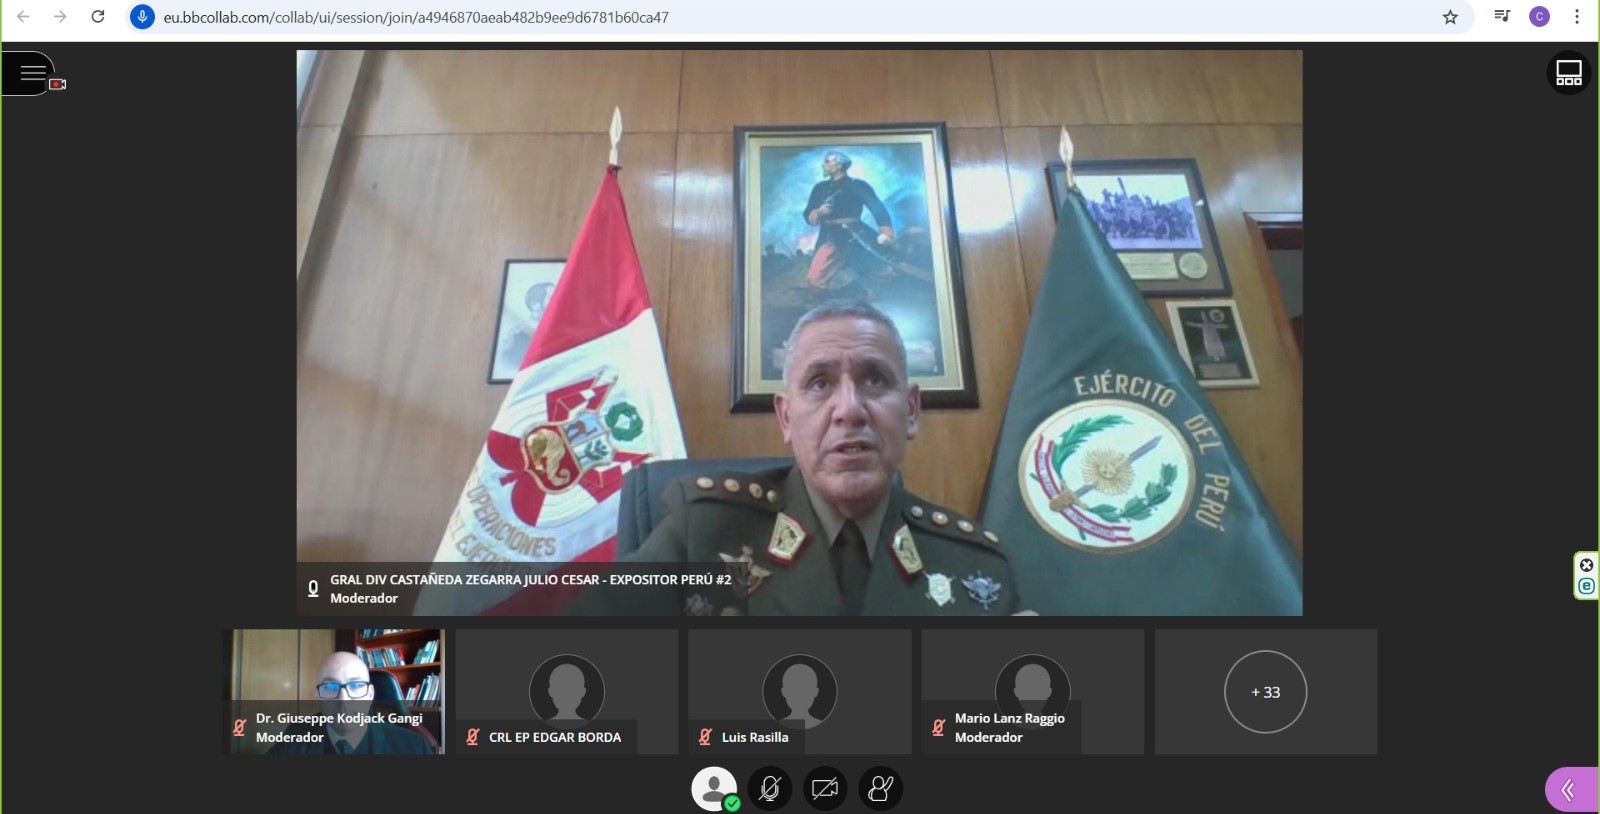Close the side extension widget
This screenshot has width=1600, height=814.
tap(1586, 565)
